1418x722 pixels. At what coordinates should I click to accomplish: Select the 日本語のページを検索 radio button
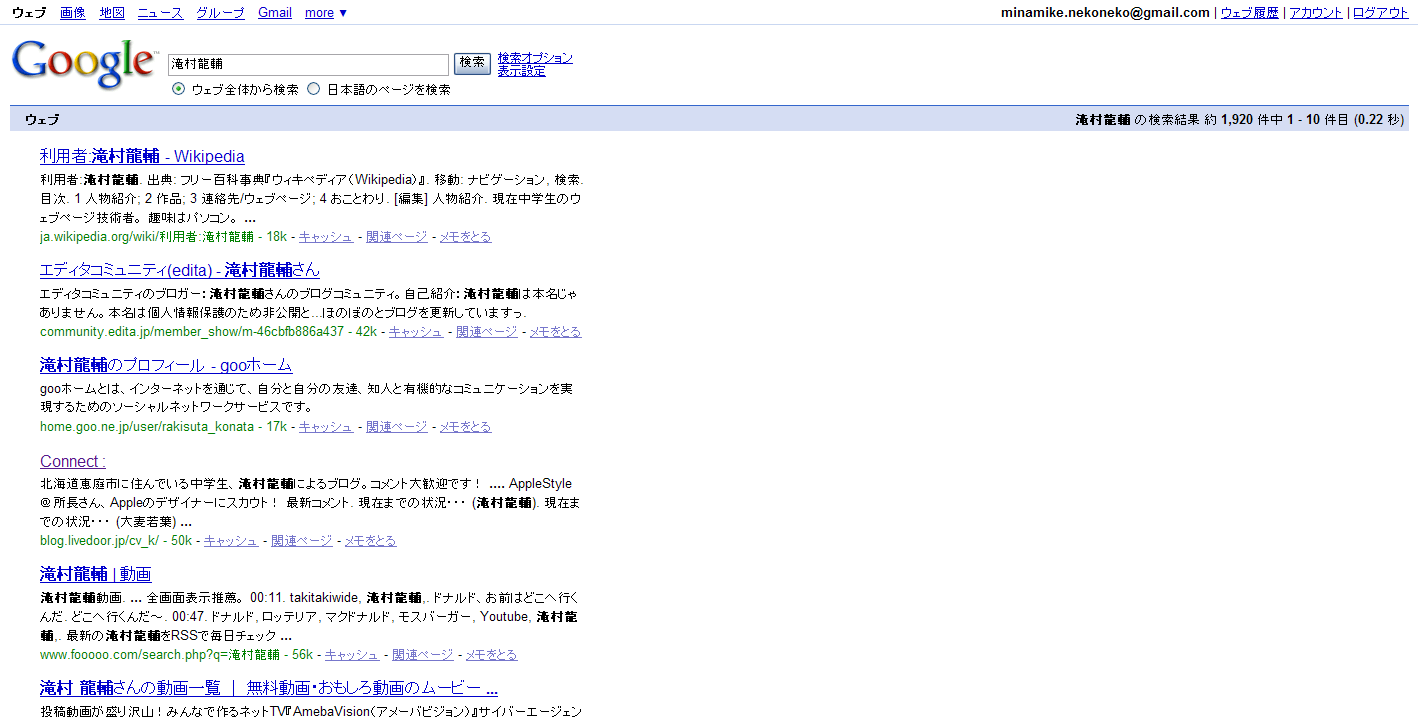314,89
